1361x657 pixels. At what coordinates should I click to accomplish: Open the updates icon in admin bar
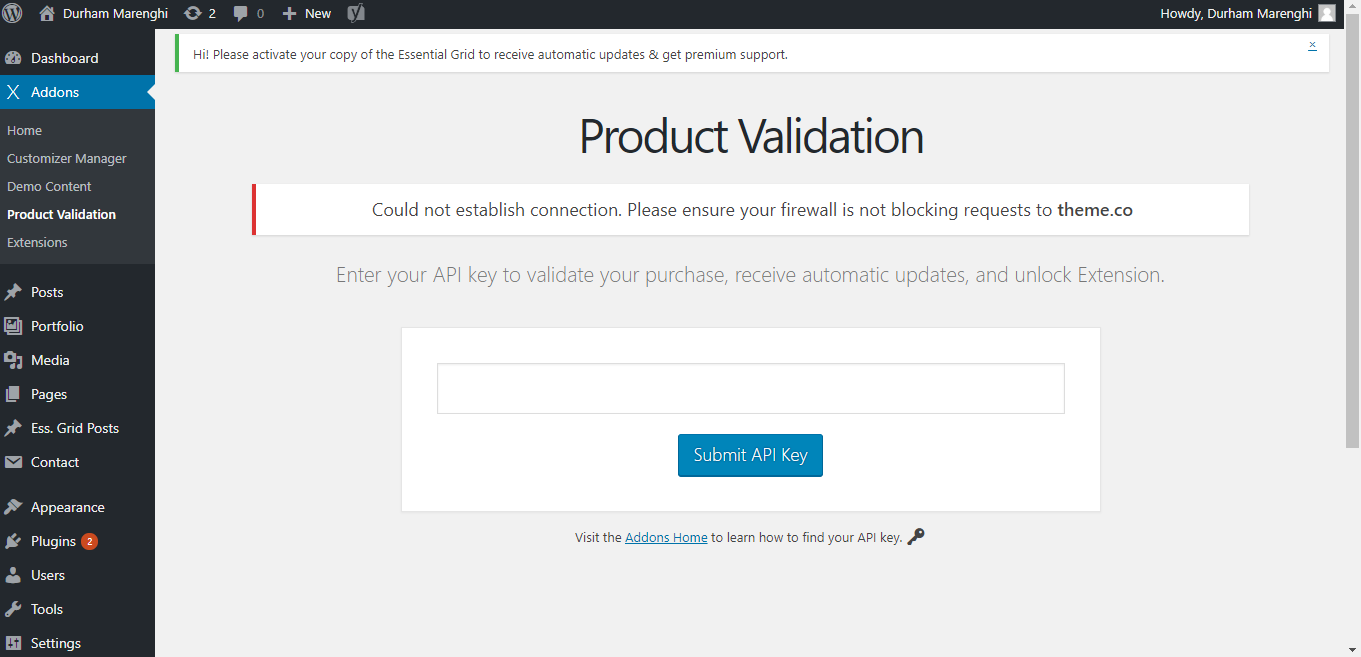tap(192, 13)
